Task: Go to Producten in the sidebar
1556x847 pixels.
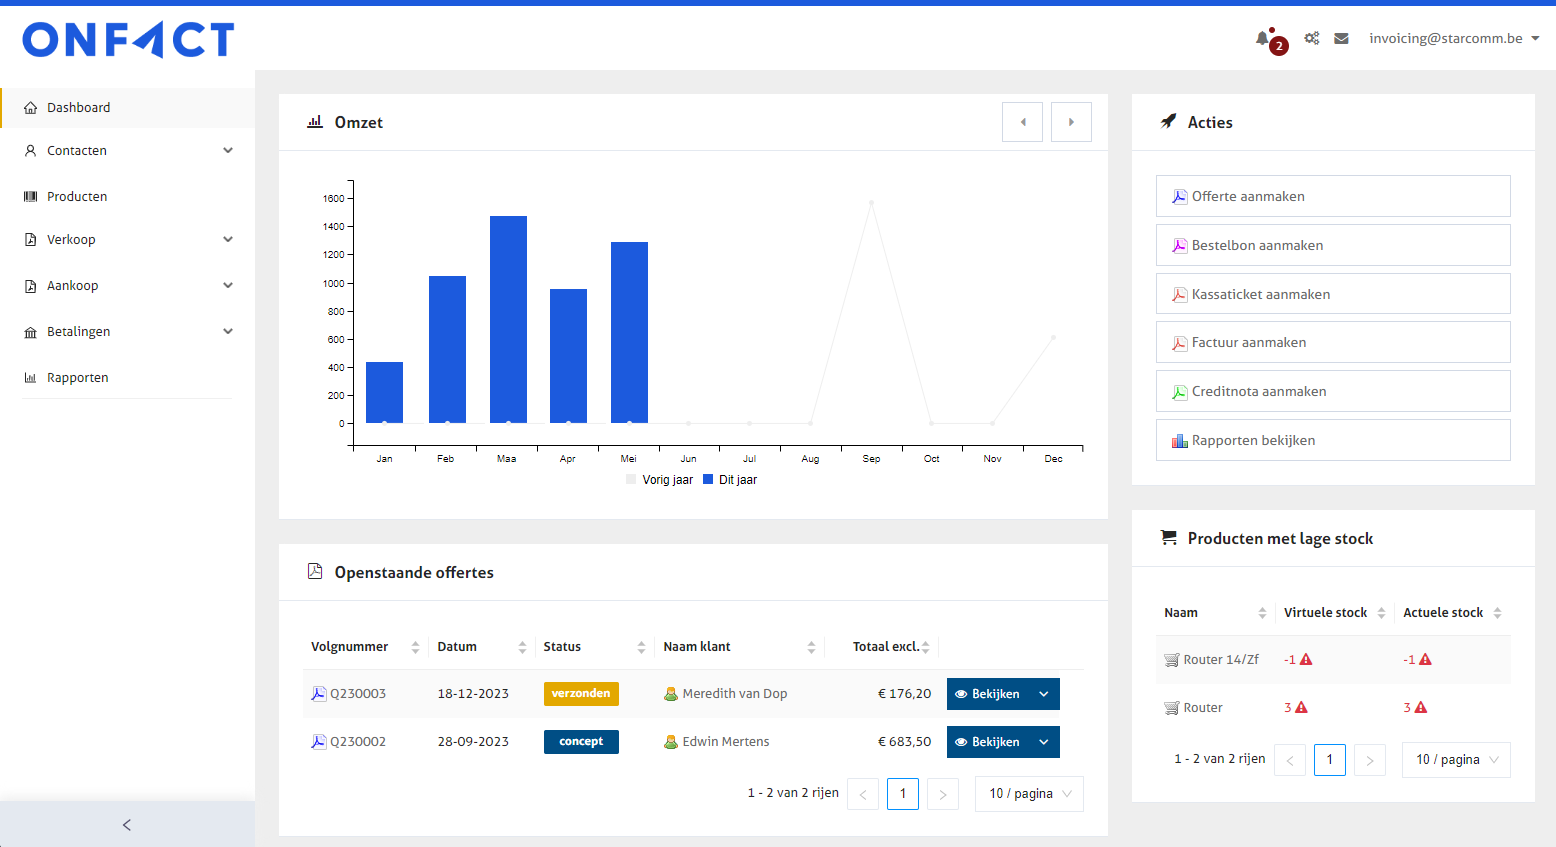Action: (77, 197)
